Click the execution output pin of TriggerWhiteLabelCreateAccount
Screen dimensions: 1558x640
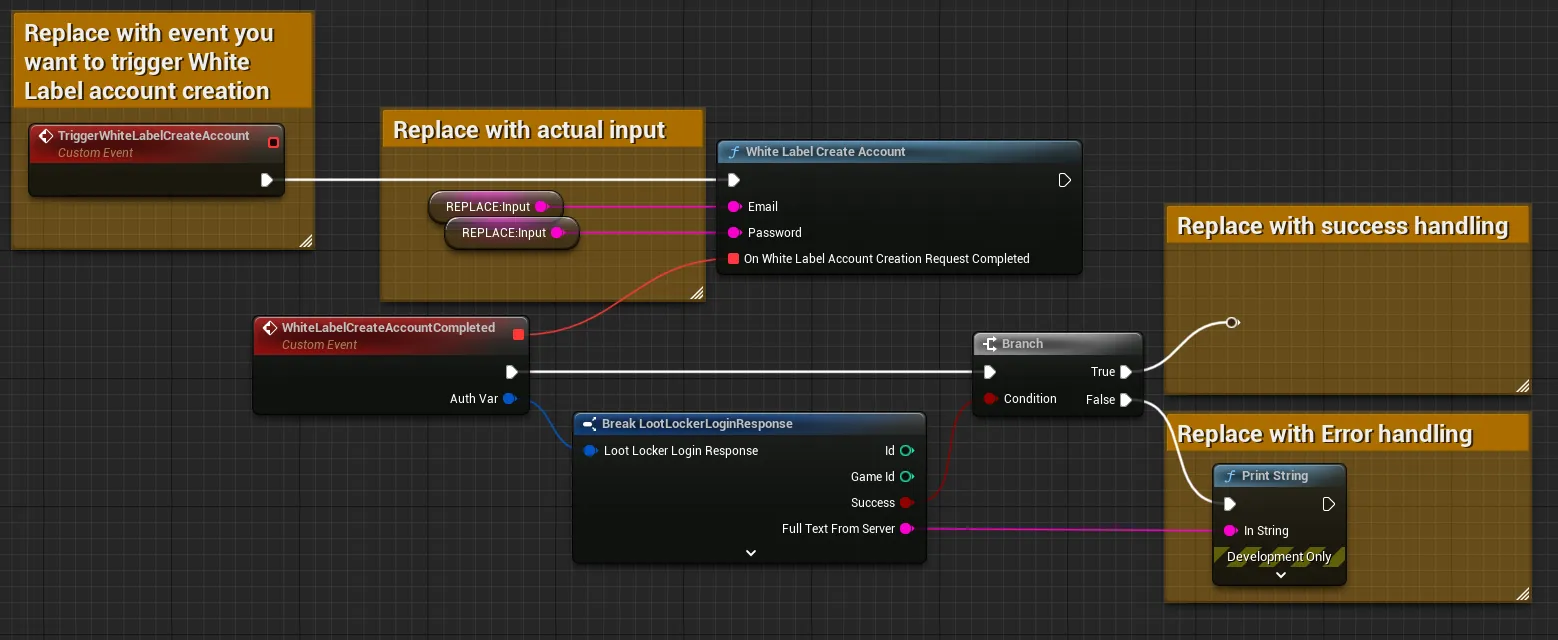pos(267,180)
